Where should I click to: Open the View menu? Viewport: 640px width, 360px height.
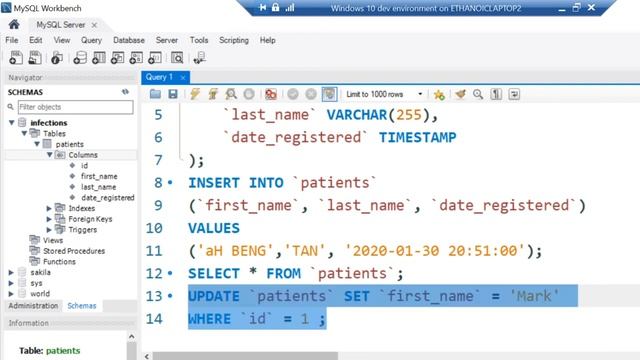point(62,40)
